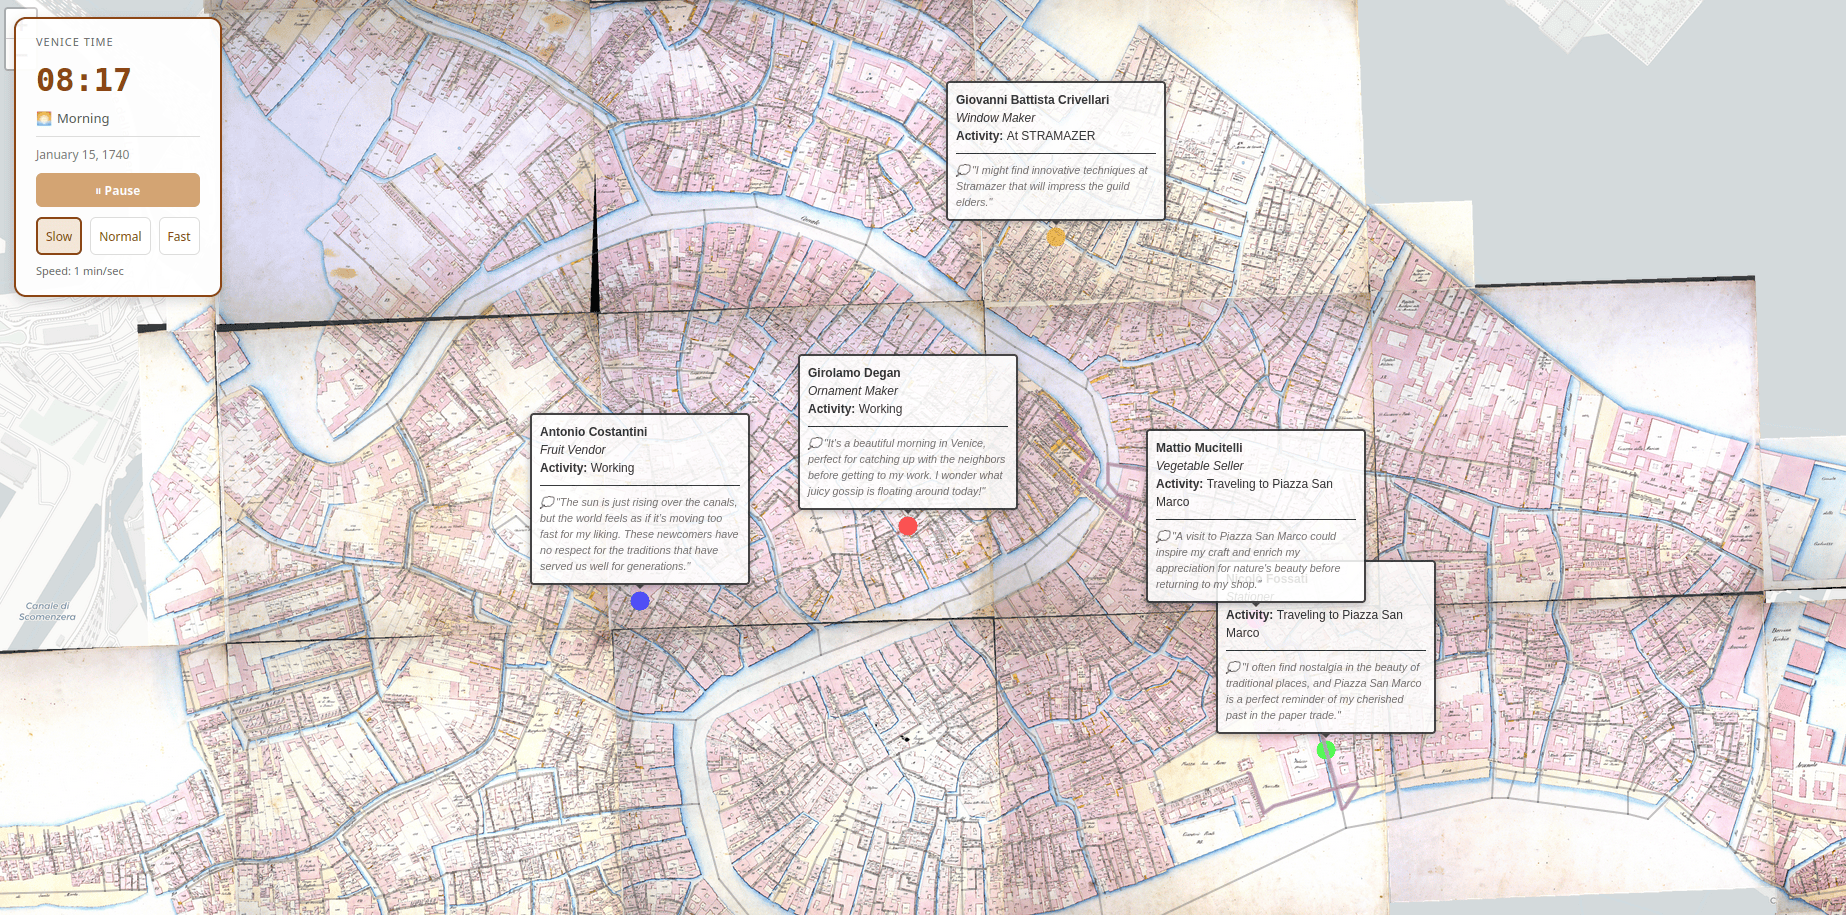Screen dimensions: 1846x915
Task: Click the speech bubble icon in Degan's popup
Action: pyautogui.click(x=815, y=443)
